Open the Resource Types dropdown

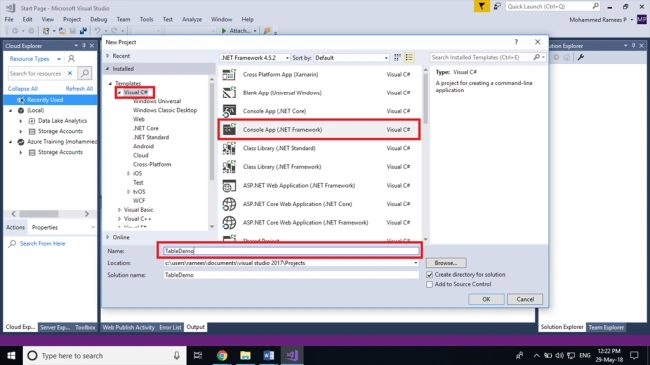click(x=35, y=59)
